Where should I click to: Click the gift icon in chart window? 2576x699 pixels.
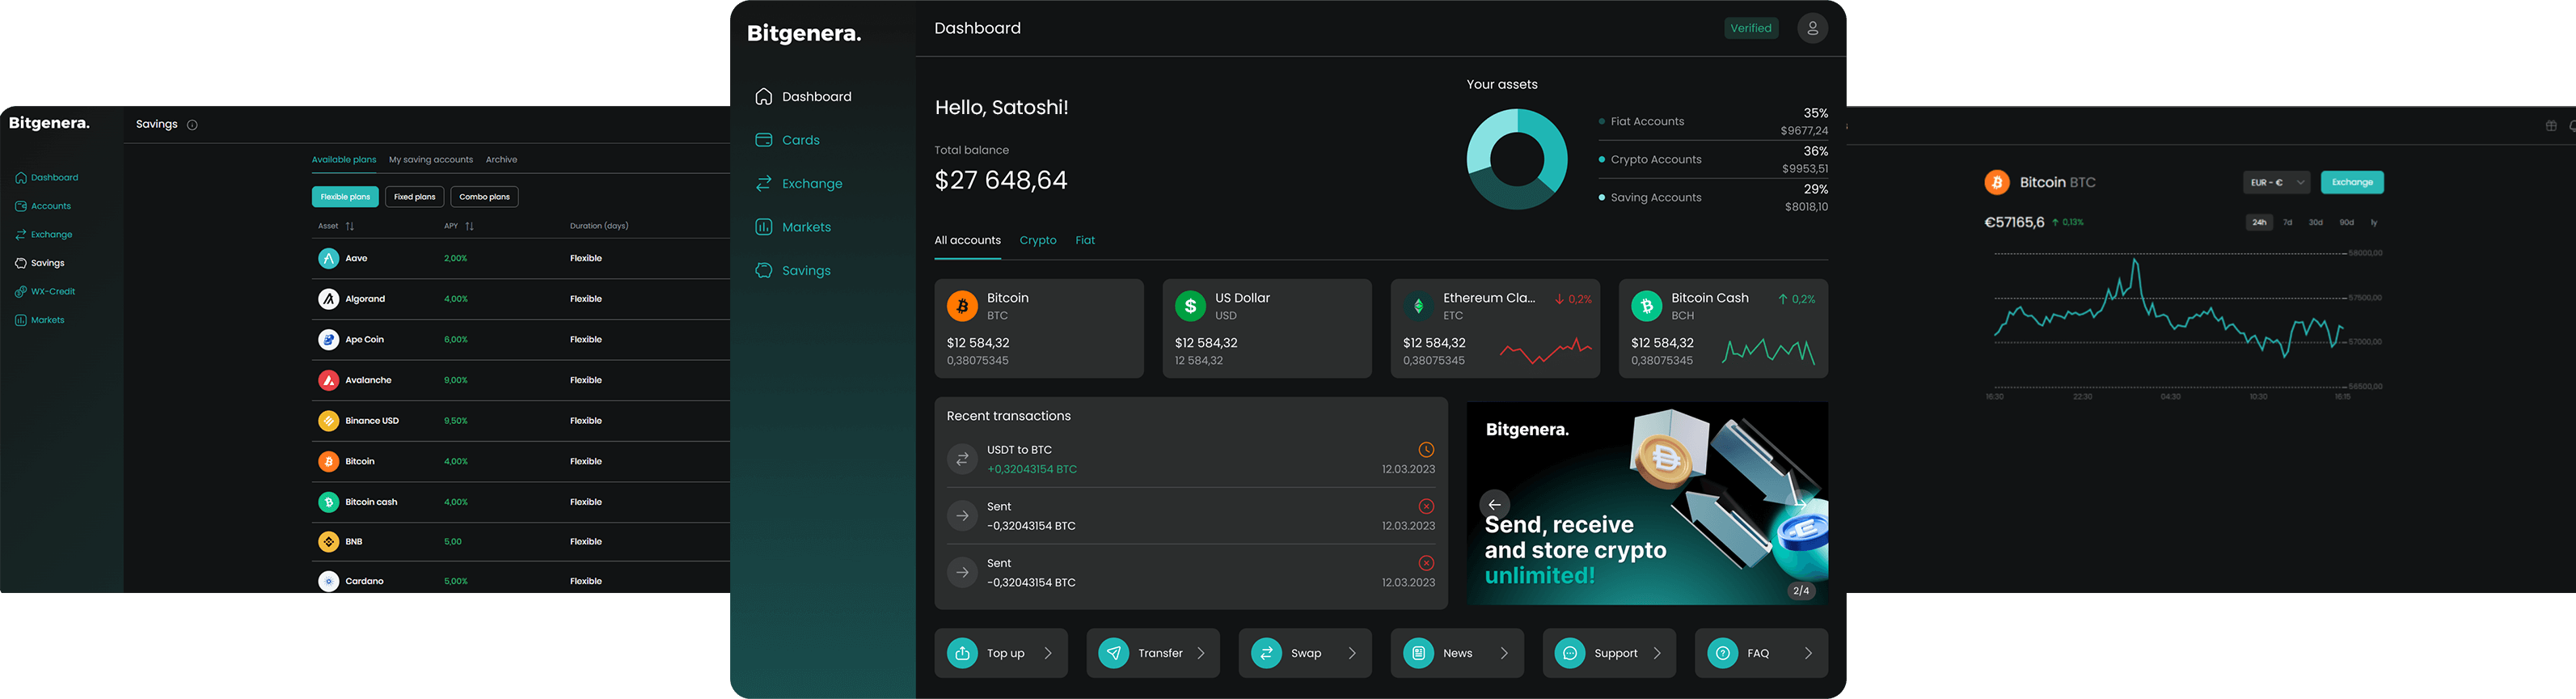click(2551, 126)
